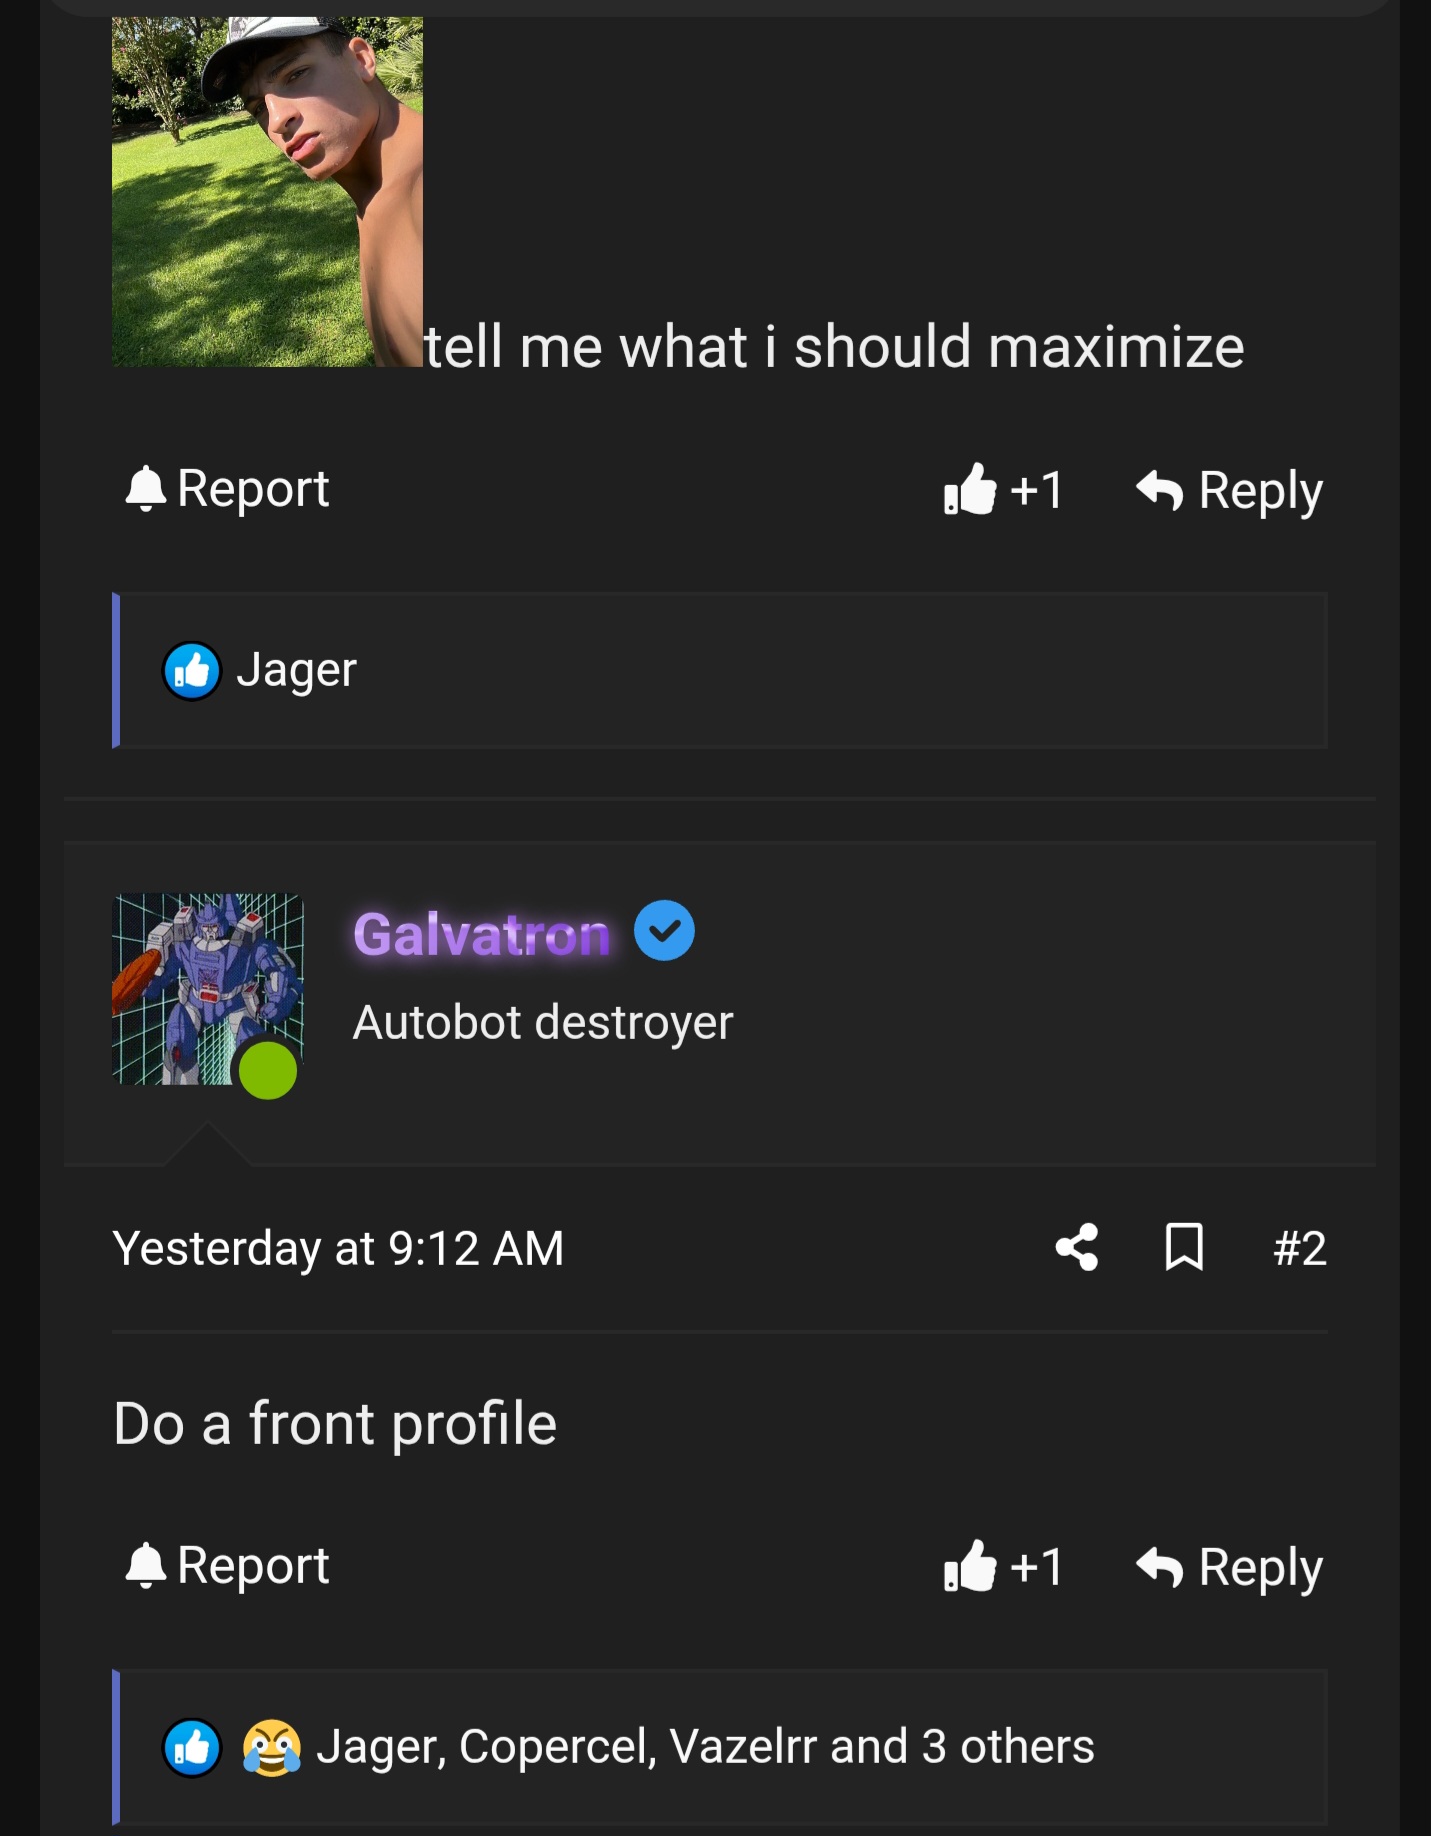Click the verified checkmark badge next to Galvatron

pyautogui.click(x=664, y=931)
